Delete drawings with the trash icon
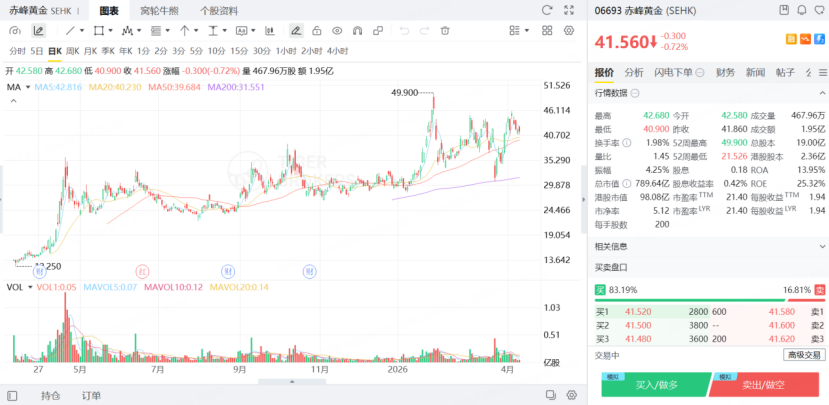Image resolution: width=829 pixels, height=405 pixels. pos(445,31)
